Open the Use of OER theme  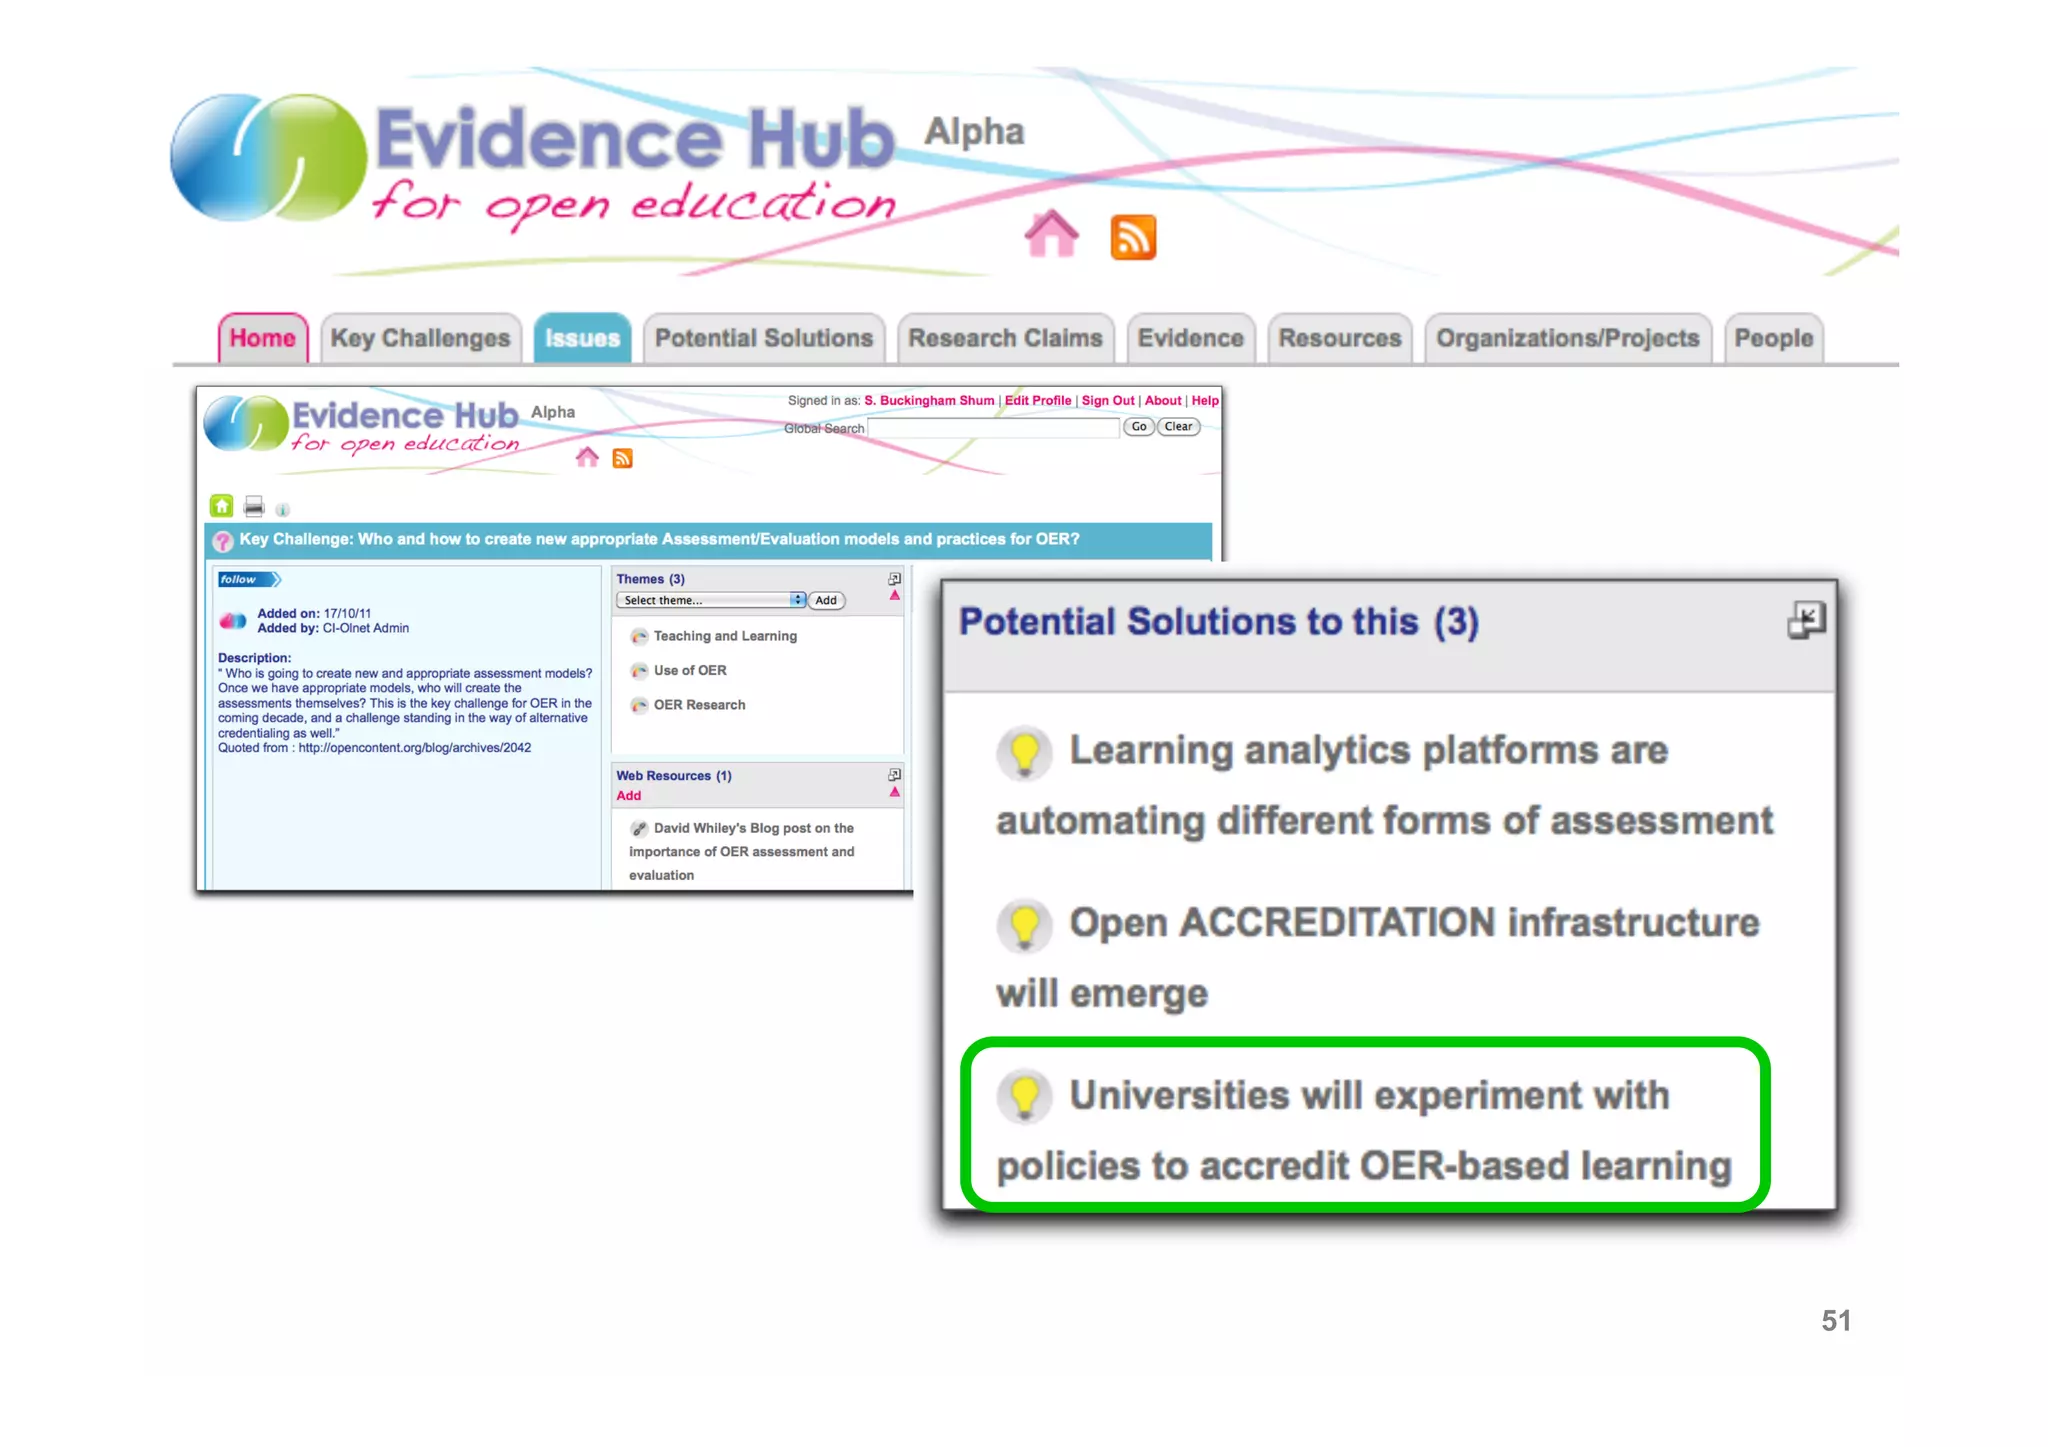point(689,670)
